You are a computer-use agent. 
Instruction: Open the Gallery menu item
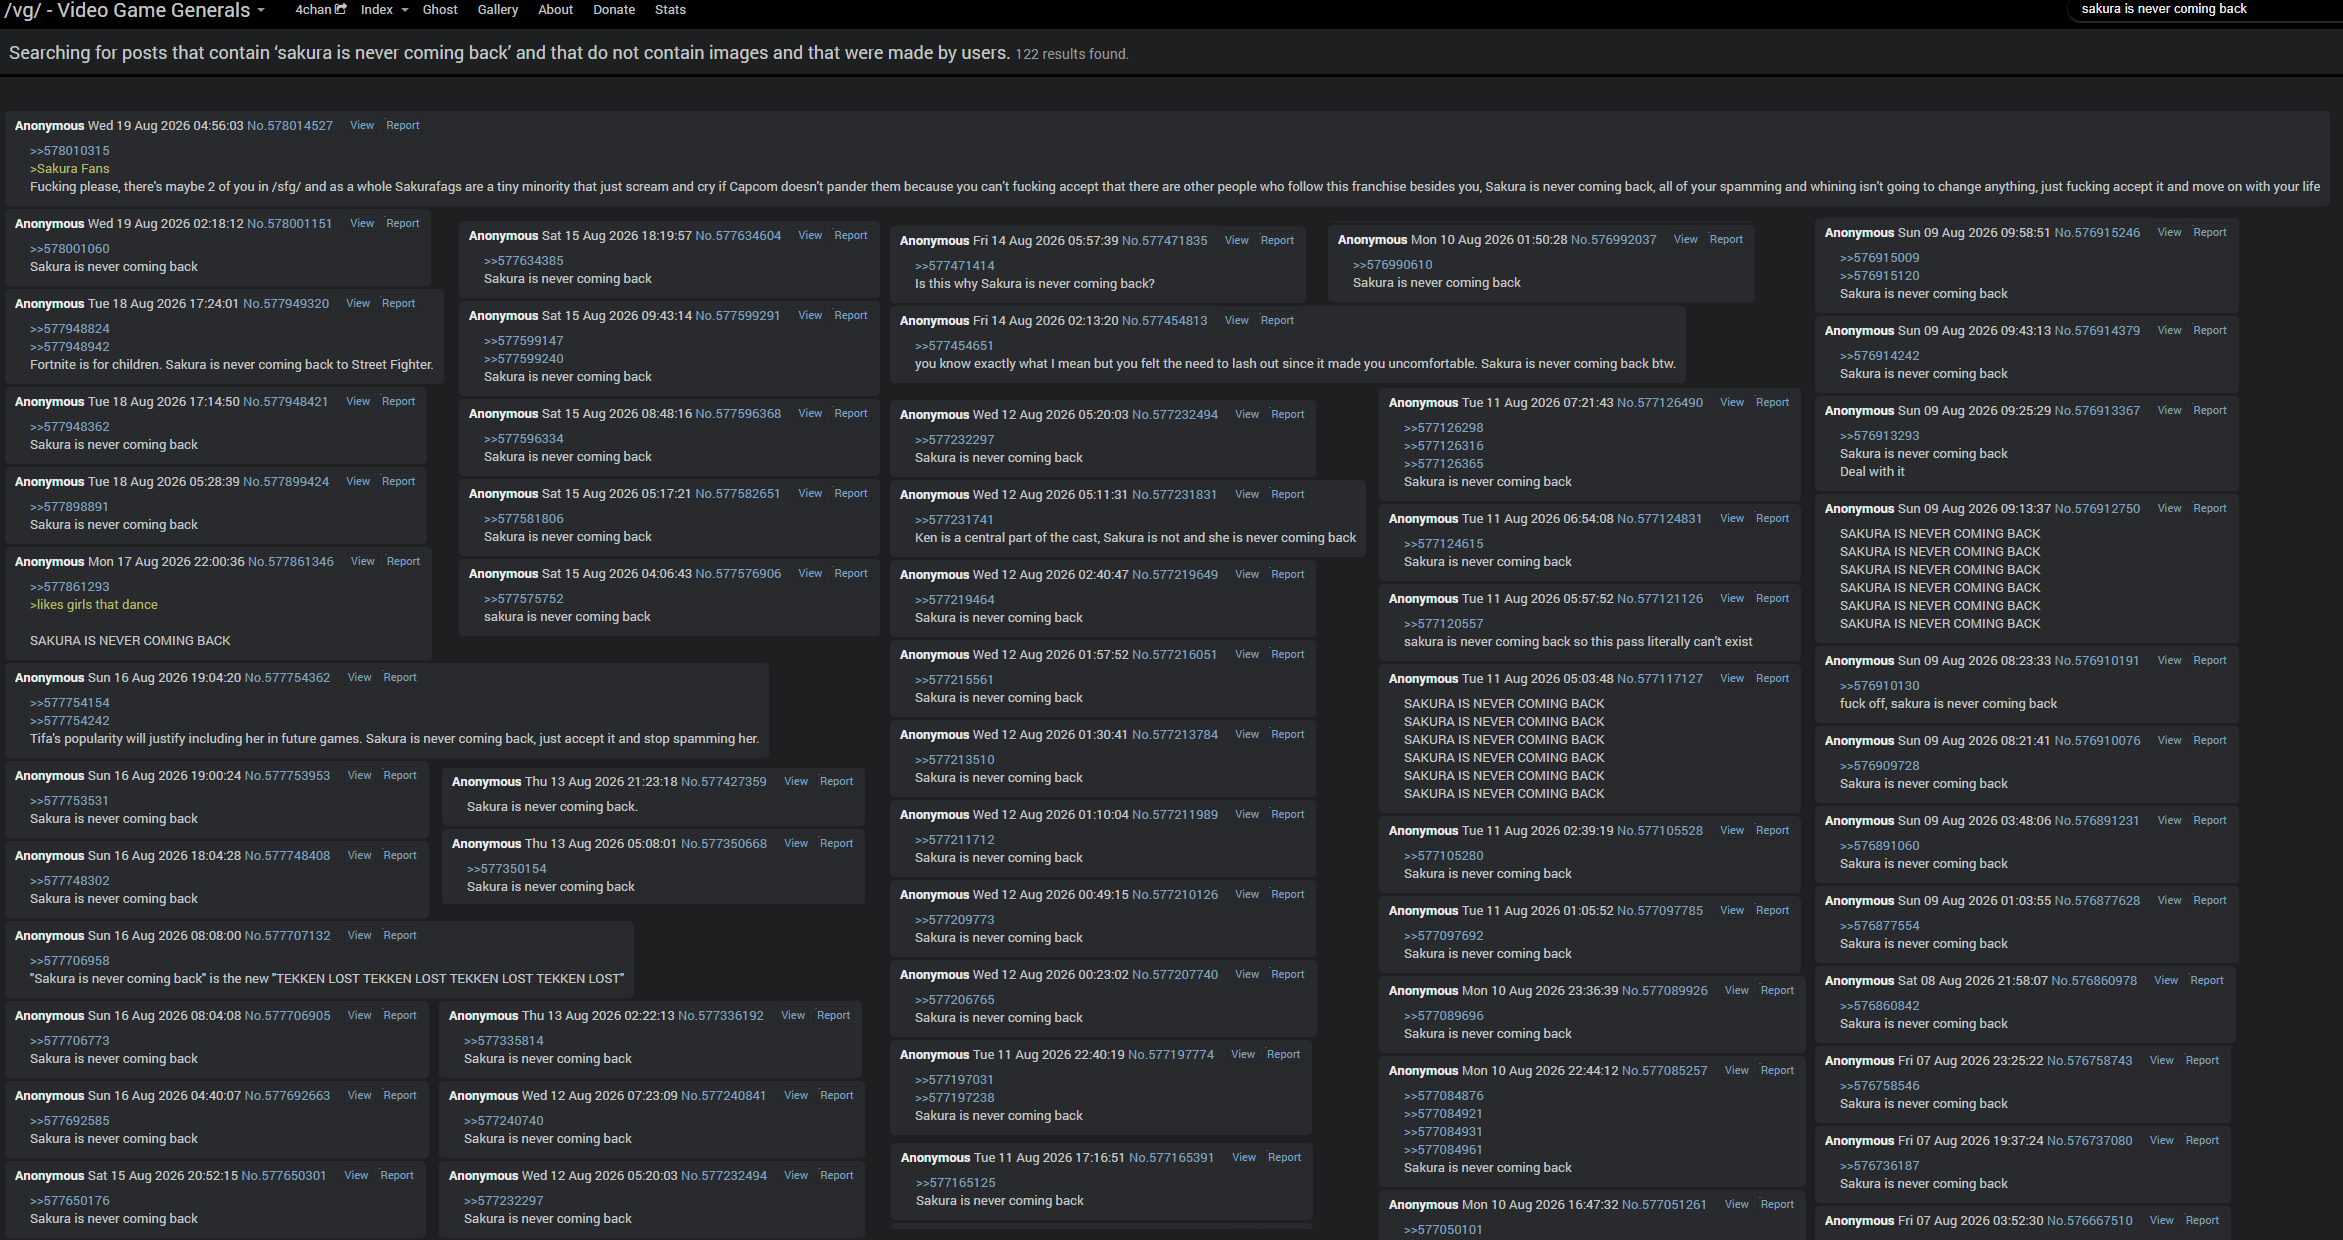click(497, 9)
